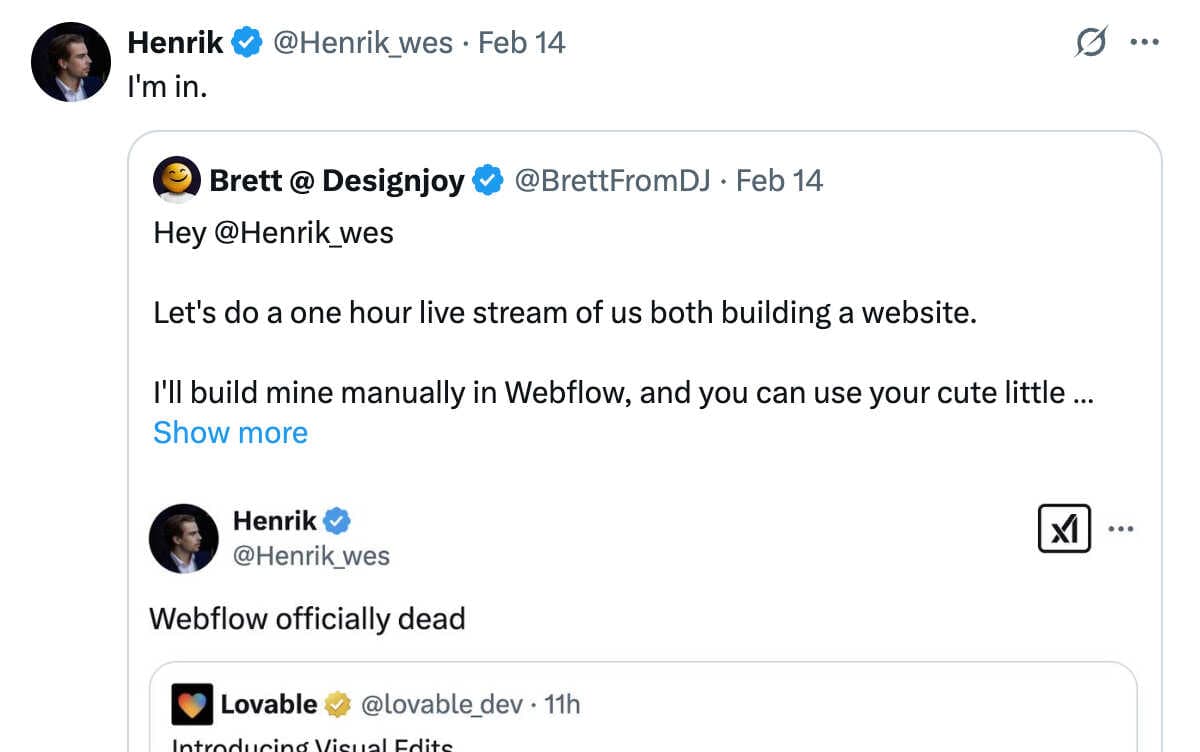This screenshot has width=1200, height=752.
Task: Click the xAI logo on the nested tweet
Action: click(1064, 529)
